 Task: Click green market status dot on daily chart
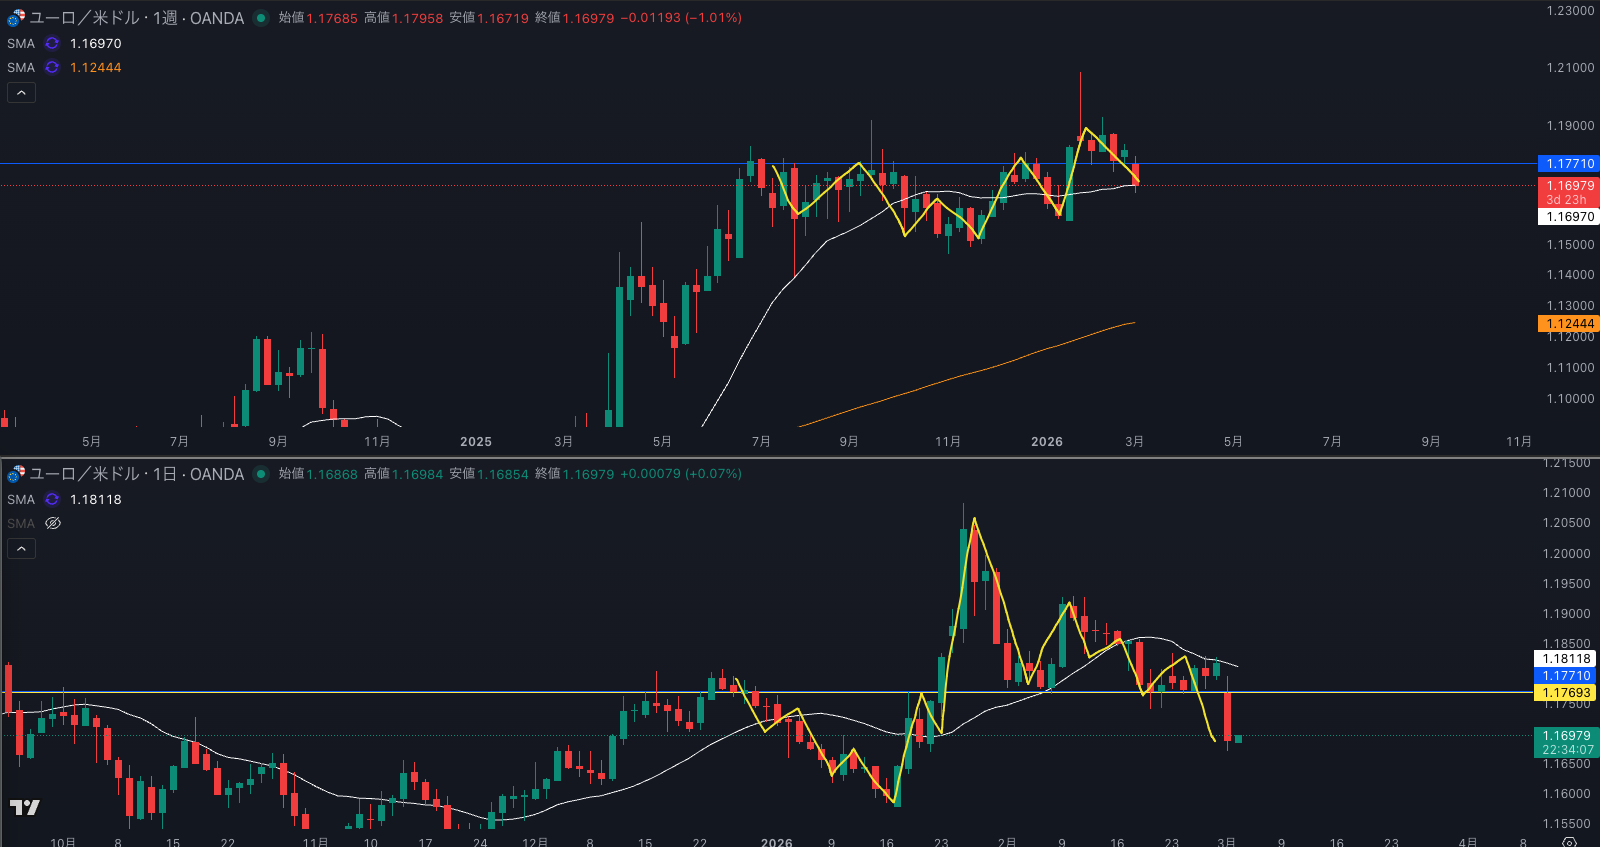point(261,474)
